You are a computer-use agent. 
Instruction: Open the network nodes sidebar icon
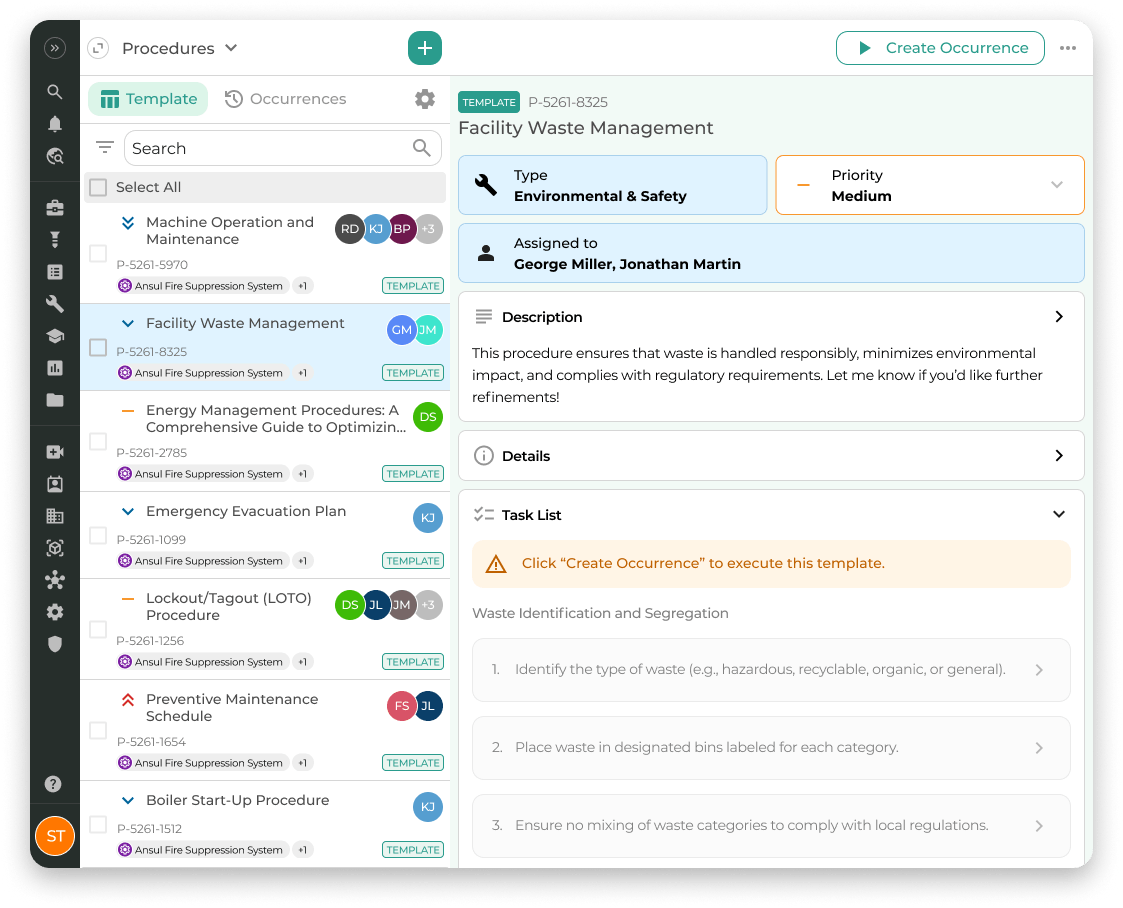point(54,580)
